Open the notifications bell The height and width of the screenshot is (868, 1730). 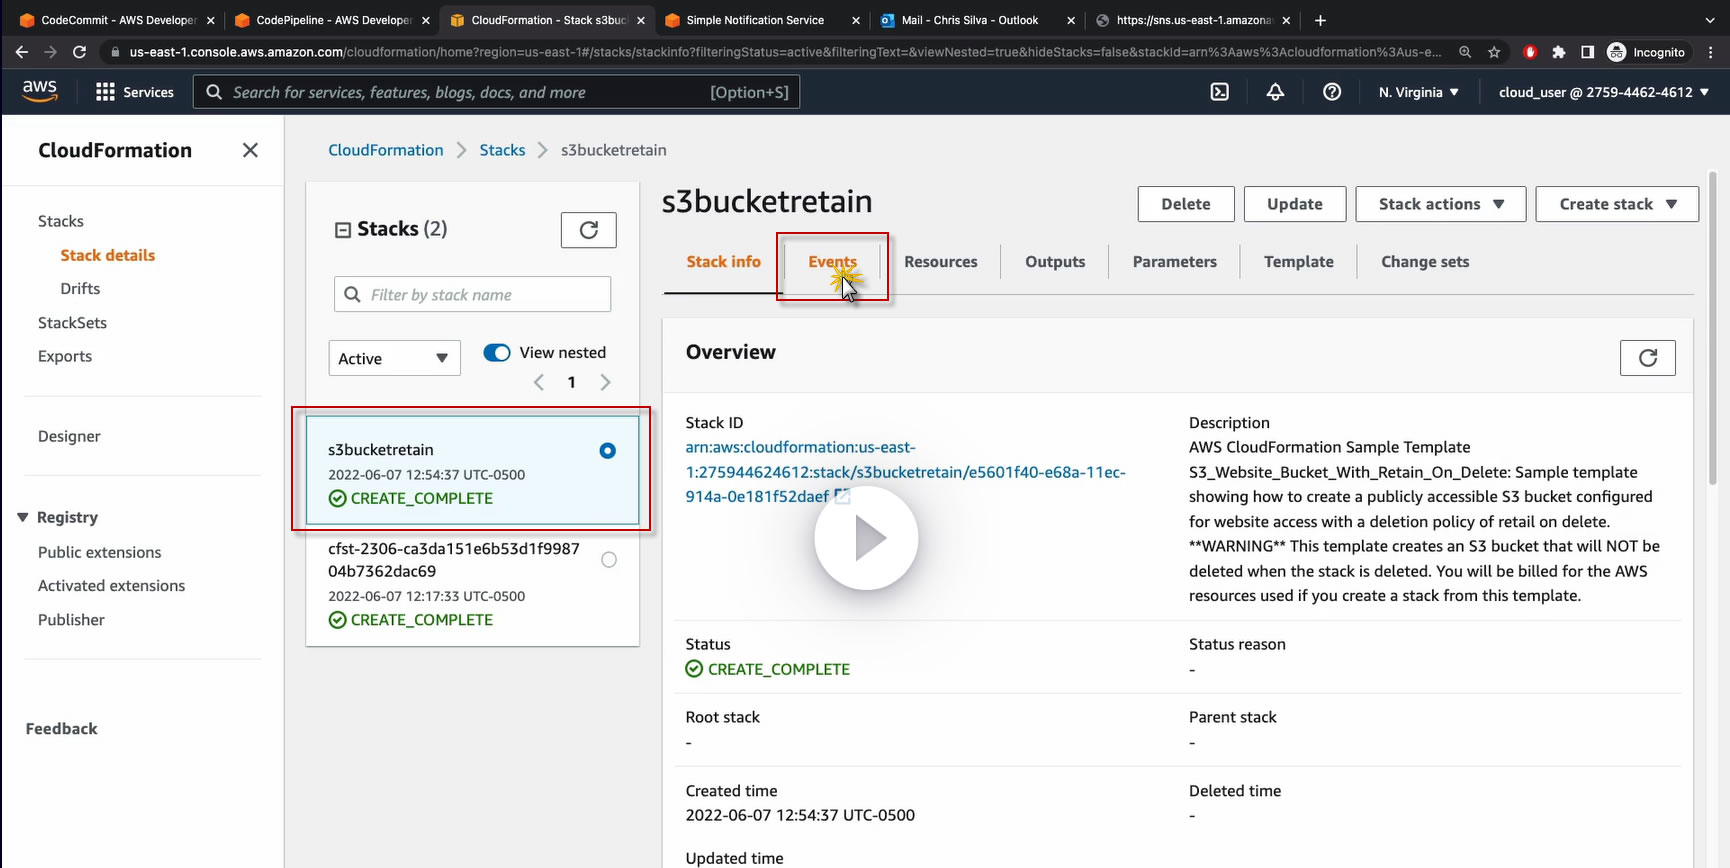[x=1275, y=92]
